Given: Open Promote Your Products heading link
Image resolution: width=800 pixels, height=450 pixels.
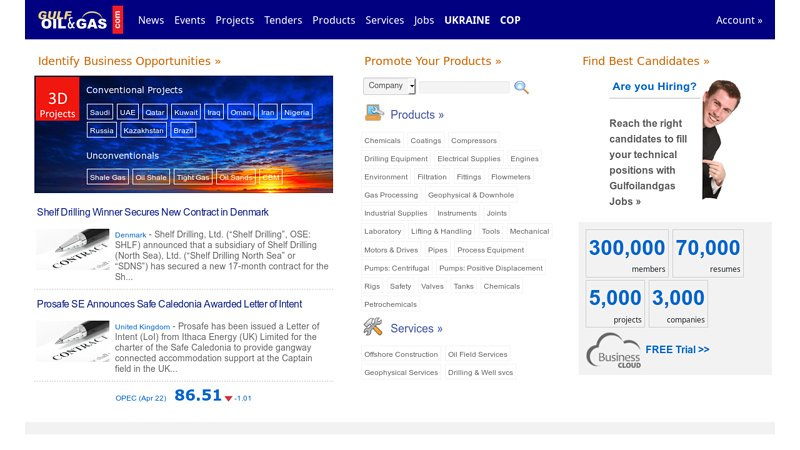Looking at the screenshot, I should tap(433, 61).
